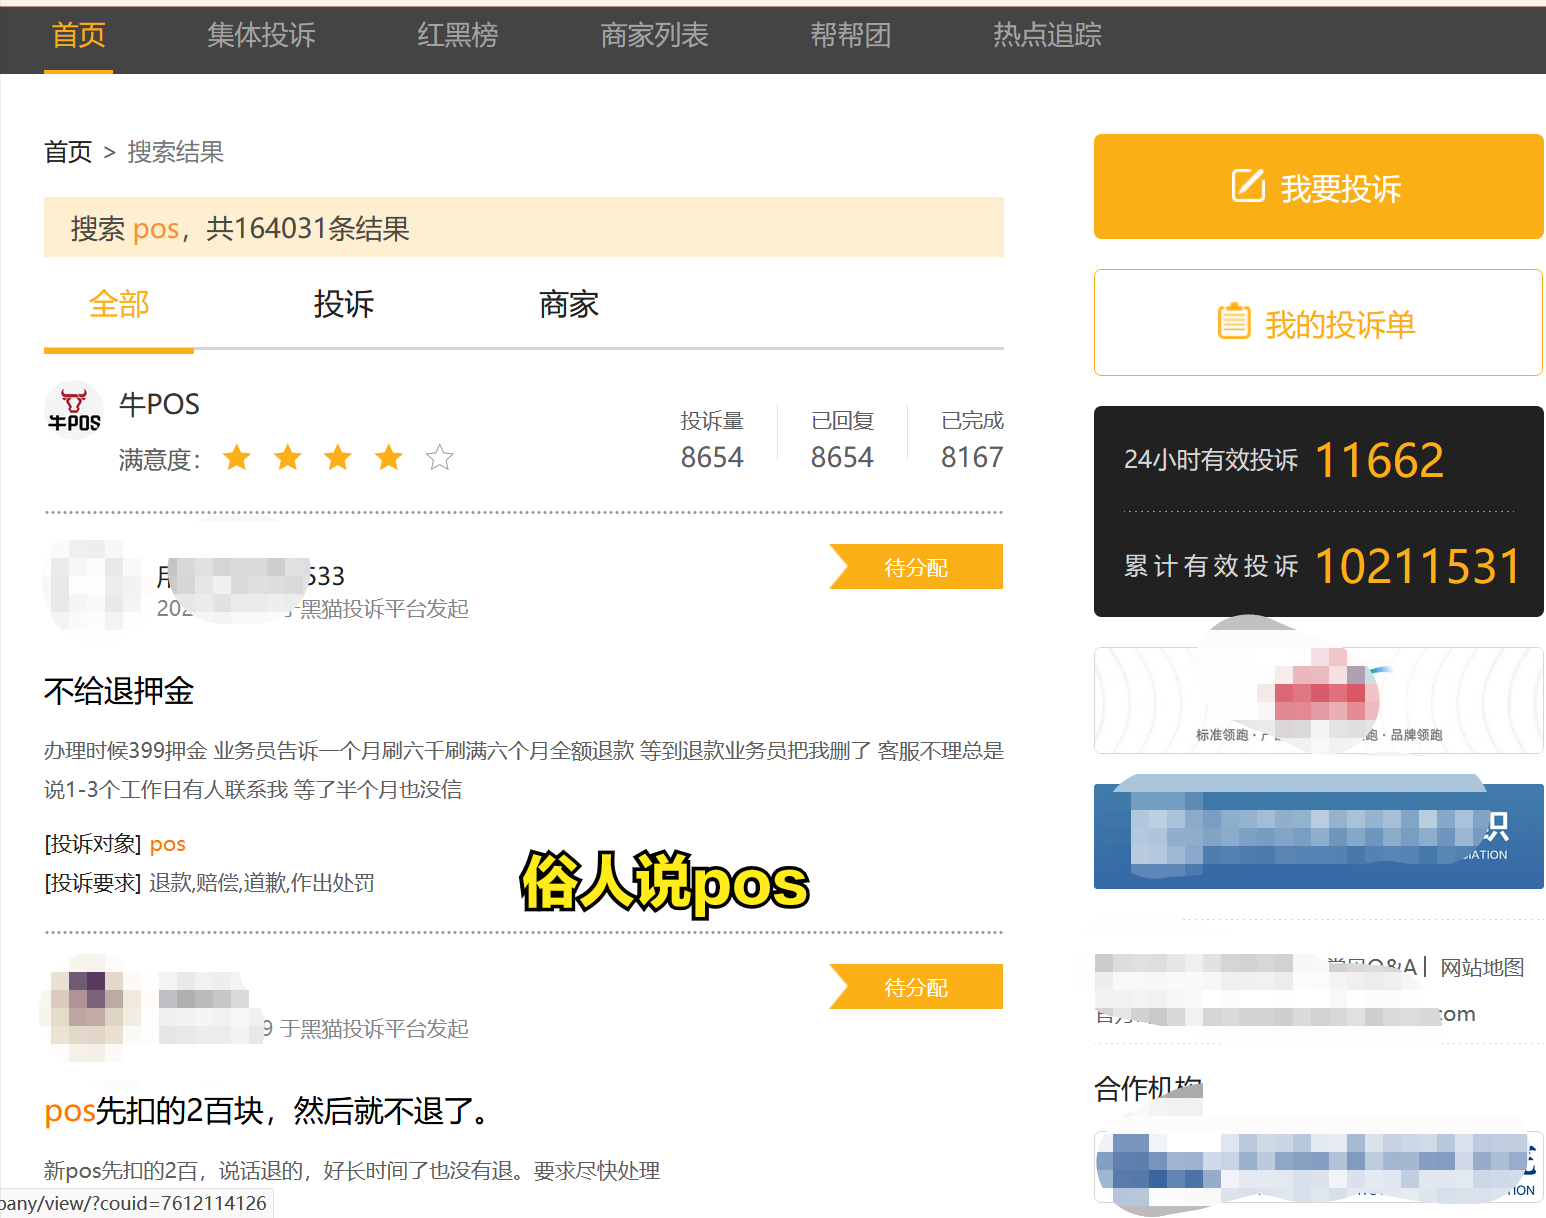Screen dimensions: 1546x1218
Task: Switch to the 商家 results tab
Action: tap(569, 304)
